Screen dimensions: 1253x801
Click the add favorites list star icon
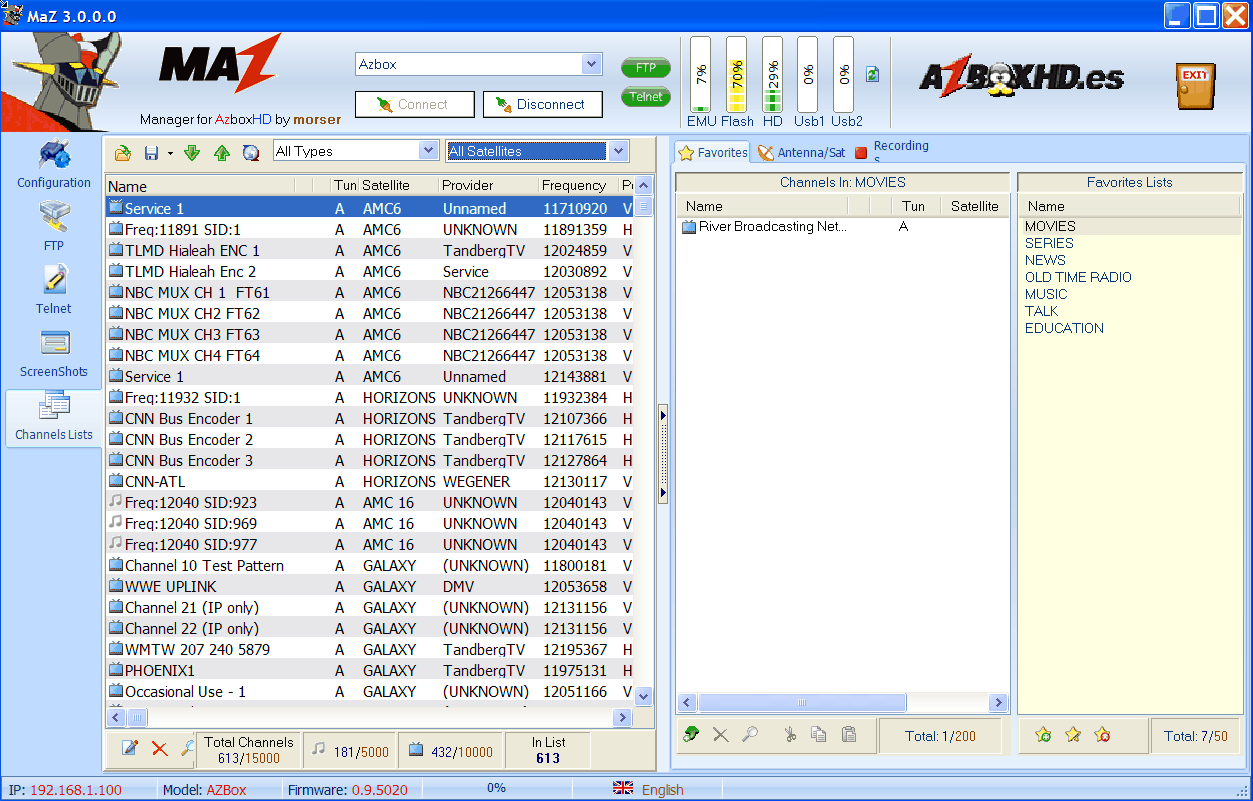(x=1043, y=735)
